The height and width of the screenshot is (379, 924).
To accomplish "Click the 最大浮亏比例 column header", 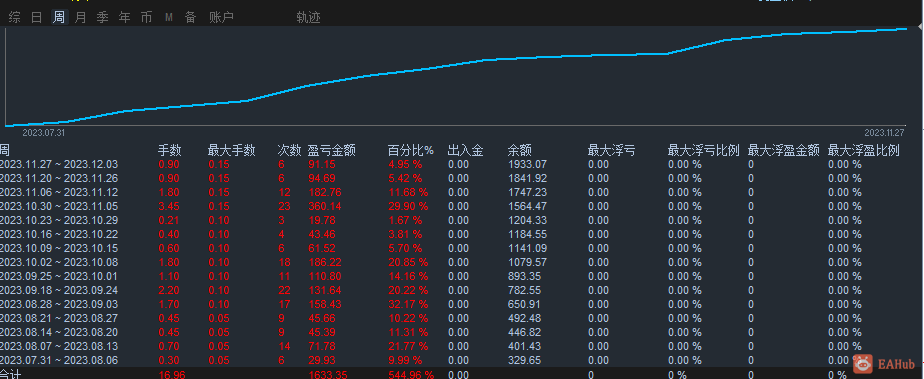I will point(703,150).
